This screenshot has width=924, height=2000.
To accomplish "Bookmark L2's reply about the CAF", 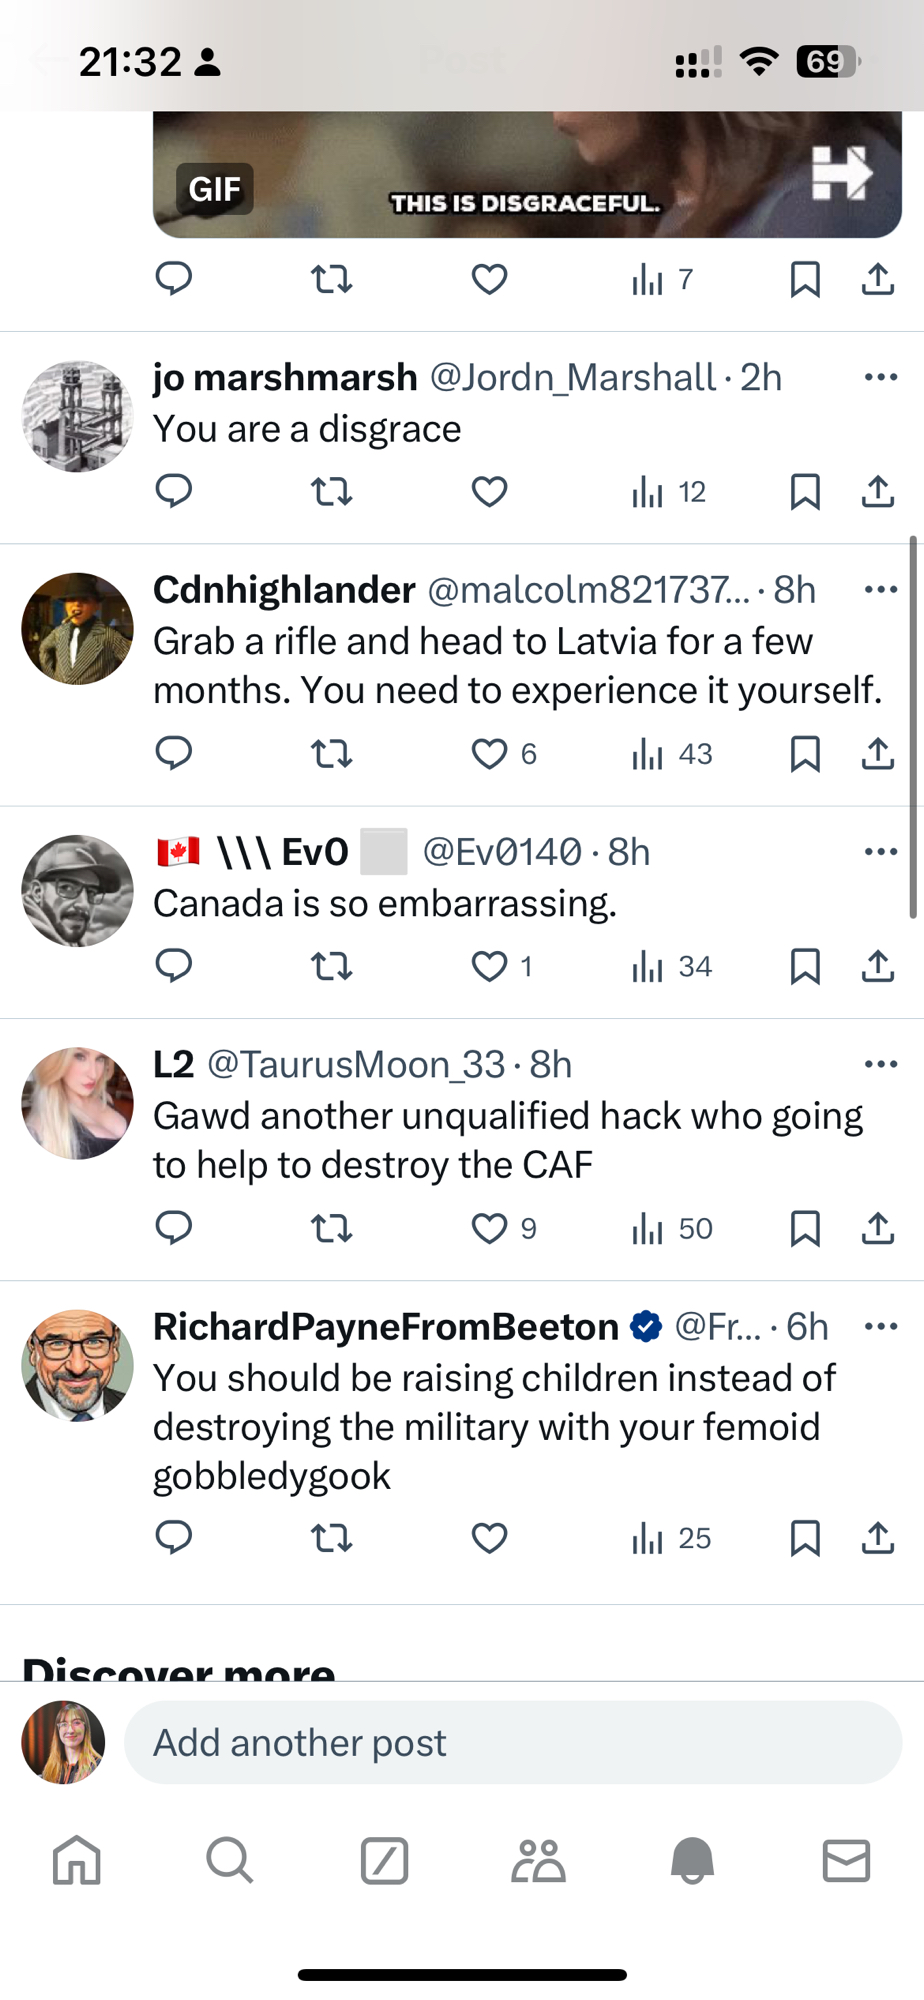I will pyautogui.click(x=805, y=1228).
